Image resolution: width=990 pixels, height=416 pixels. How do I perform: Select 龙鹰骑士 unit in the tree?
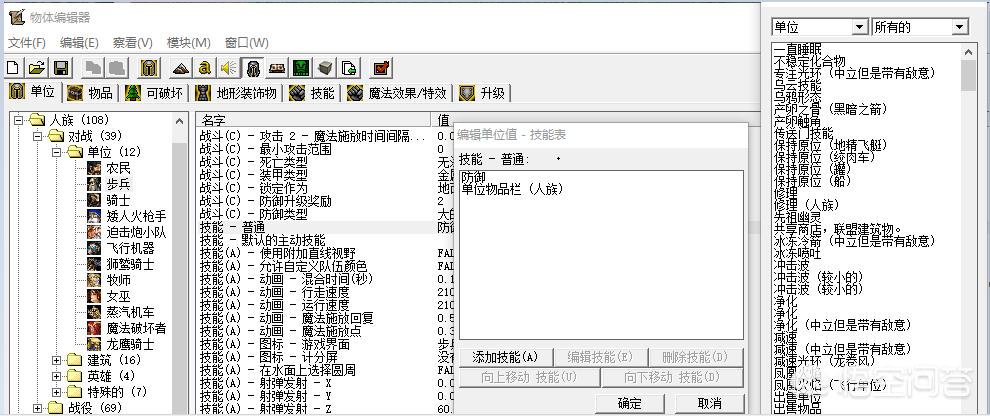(130, 345)
